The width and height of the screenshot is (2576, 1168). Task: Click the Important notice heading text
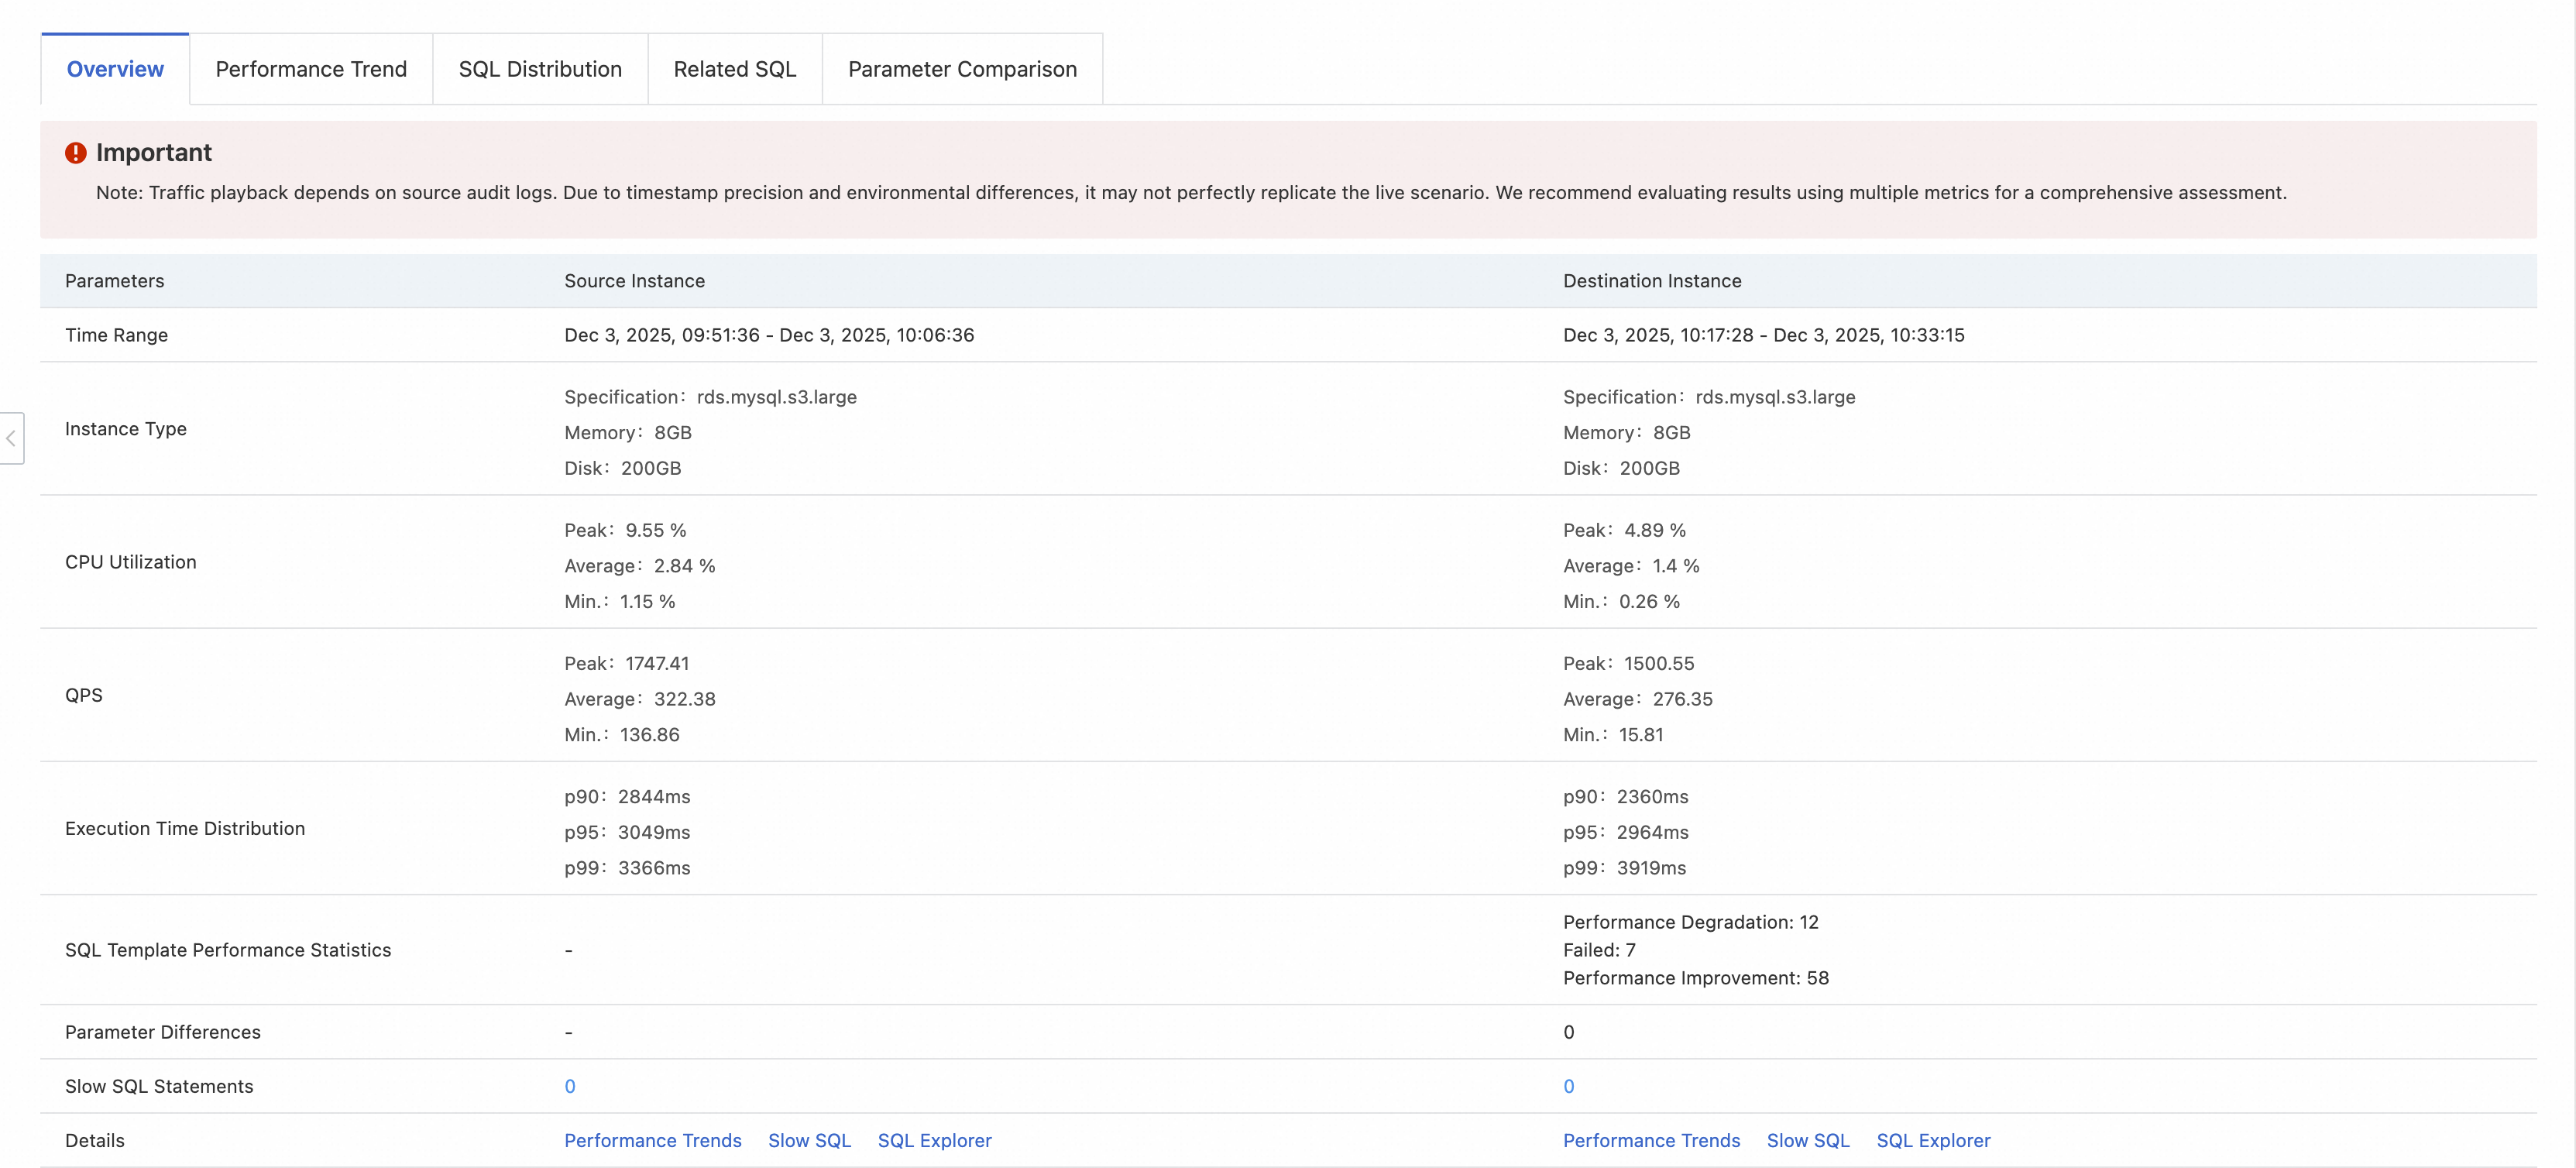click(x=154, y=153)
